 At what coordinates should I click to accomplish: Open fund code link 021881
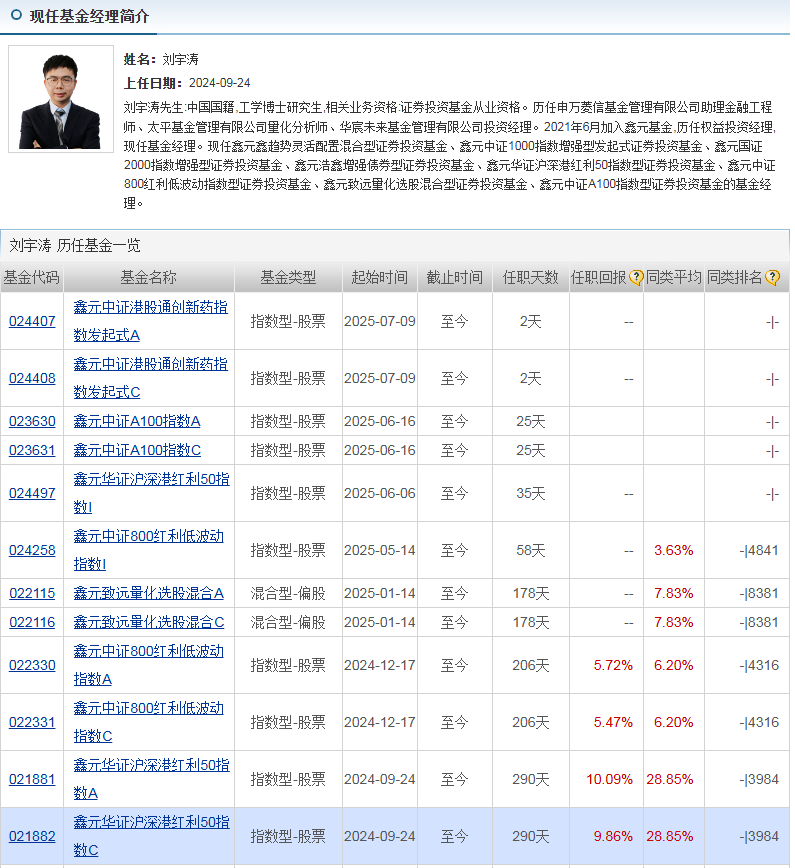pyautogui.click(x=32, y=779)
